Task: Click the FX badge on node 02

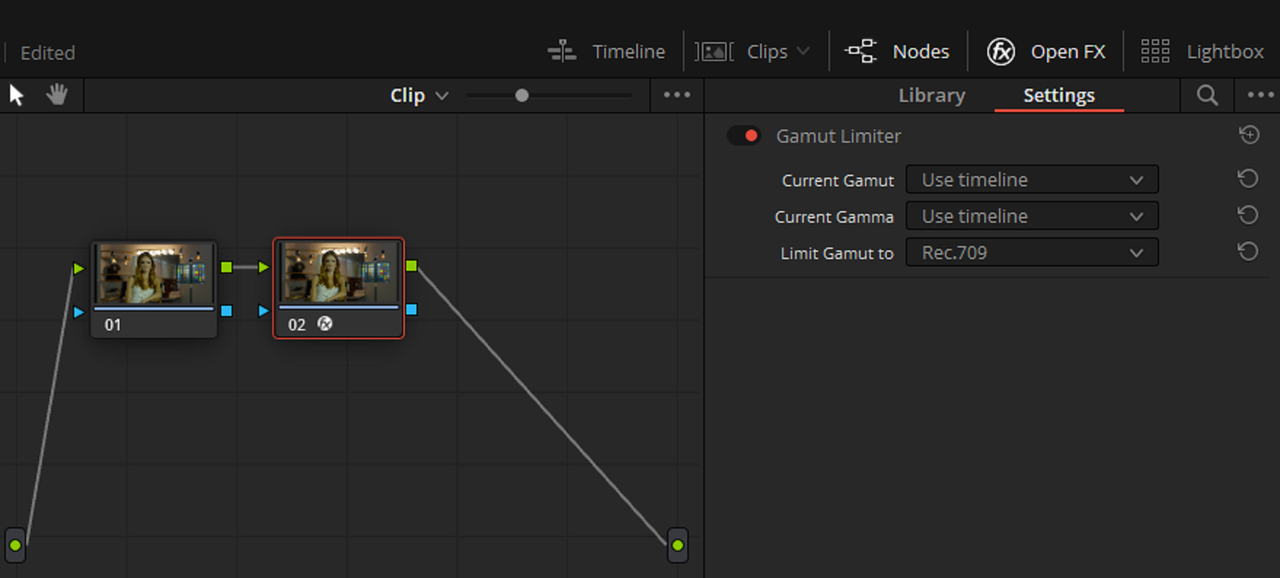Action: 324,324
